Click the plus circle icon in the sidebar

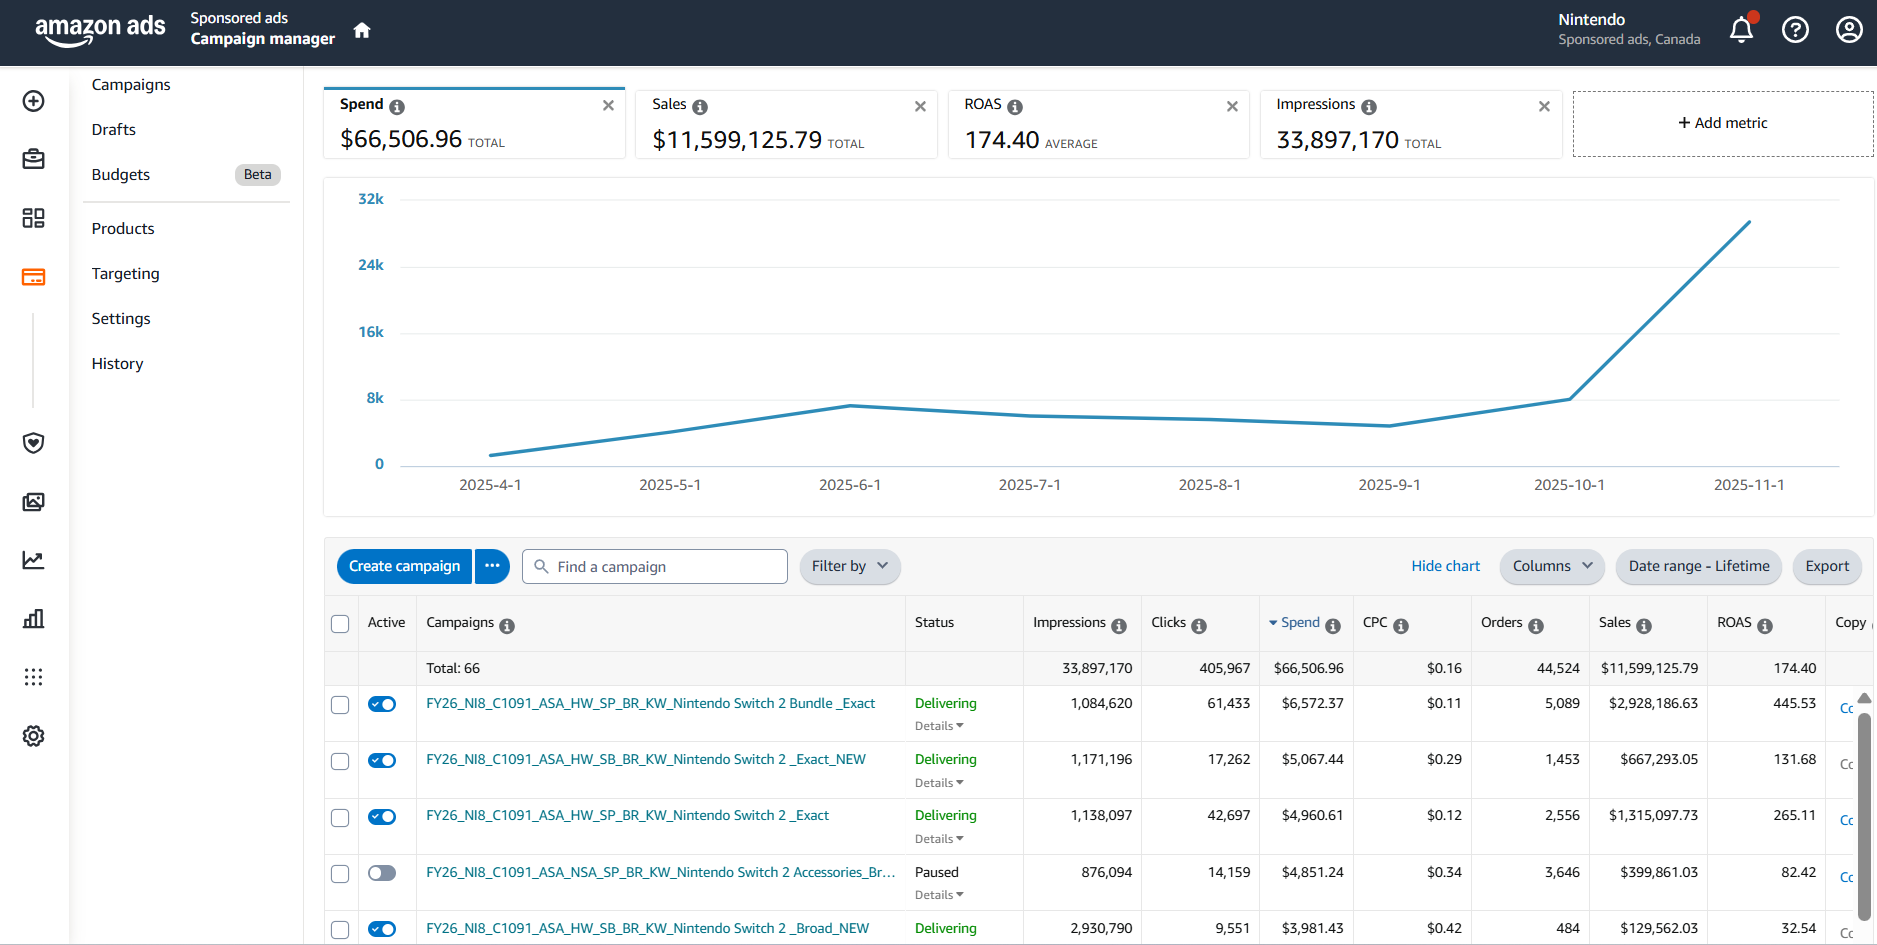point(34,101)
